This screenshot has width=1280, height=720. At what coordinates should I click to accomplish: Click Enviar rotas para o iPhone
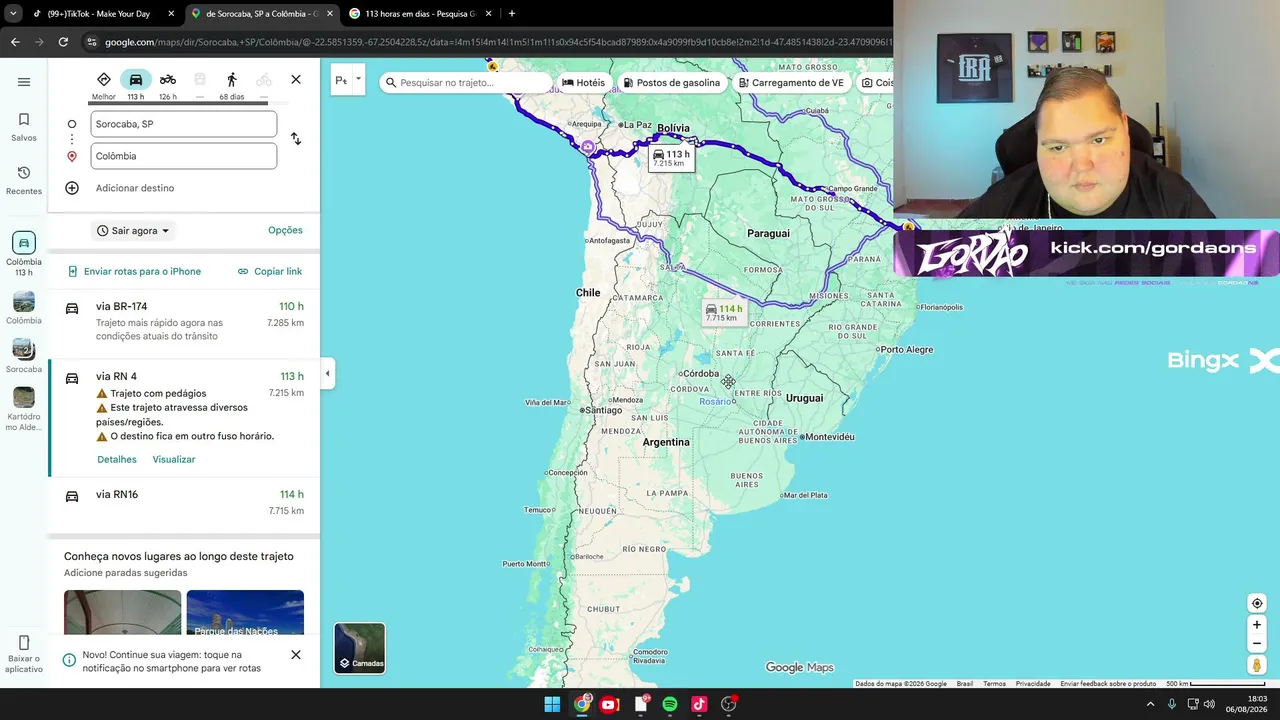[134, 271]
